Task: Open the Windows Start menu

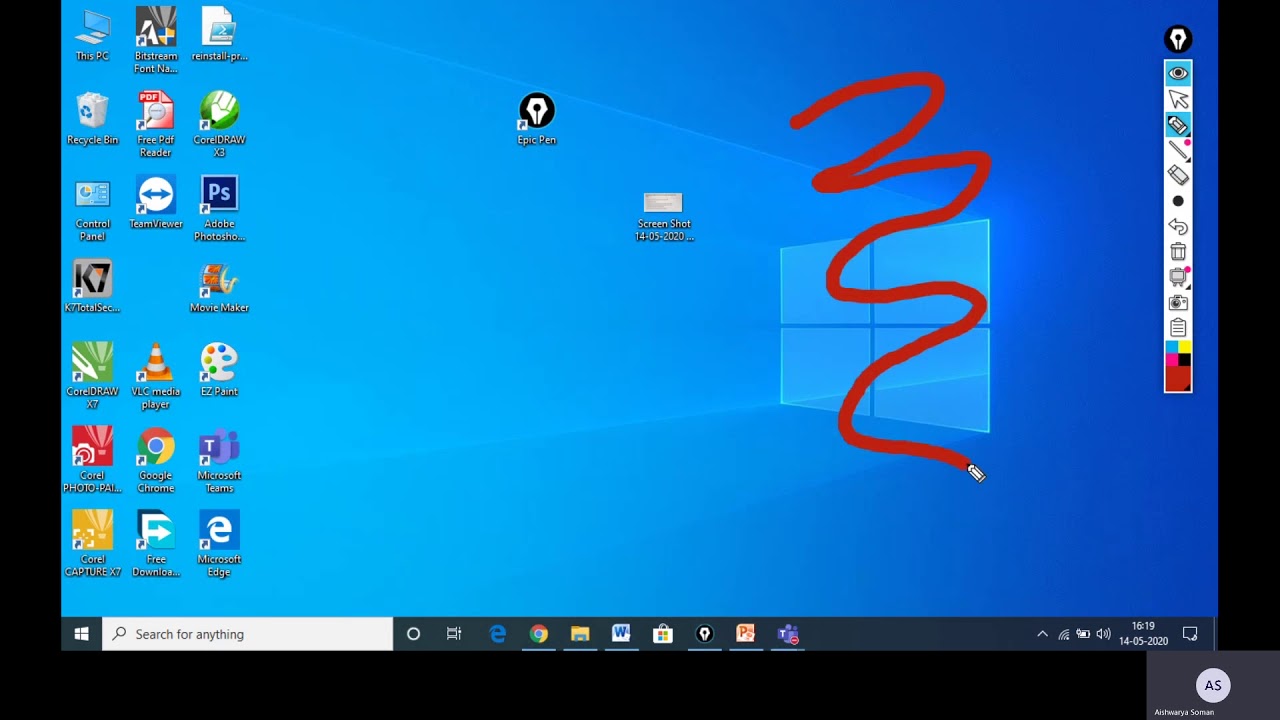Action: (82, 634)
